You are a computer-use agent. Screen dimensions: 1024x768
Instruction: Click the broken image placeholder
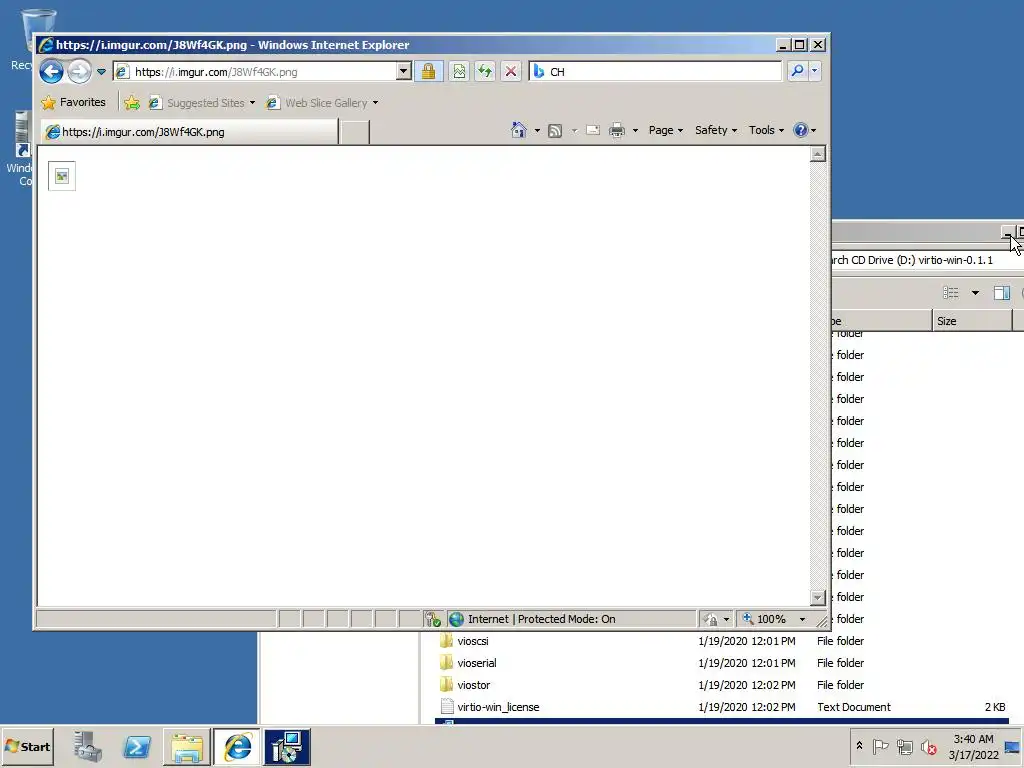coord(62,176)
